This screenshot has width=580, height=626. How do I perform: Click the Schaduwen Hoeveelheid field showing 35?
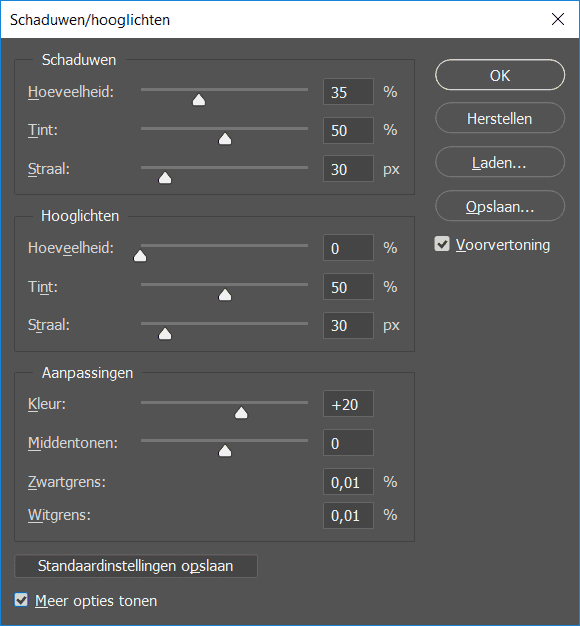click(x=348, y=92)
